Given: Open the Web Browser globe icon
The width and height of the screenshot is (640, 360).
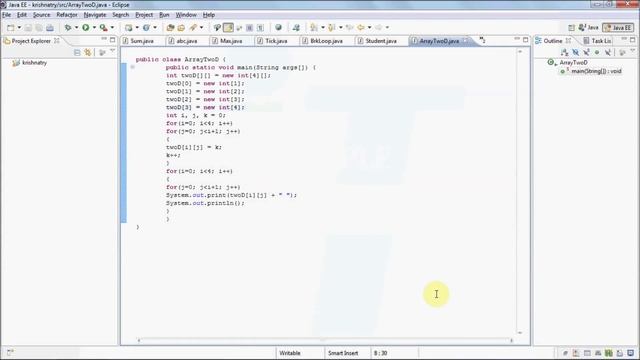Looking at the screenshot, I should tap(278, 28).
